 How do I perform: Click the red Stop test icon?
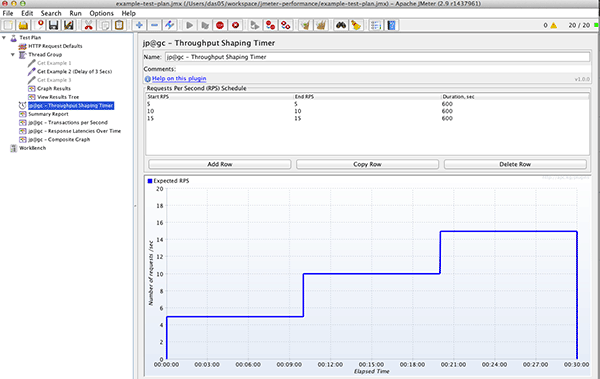tap(220, 25)
